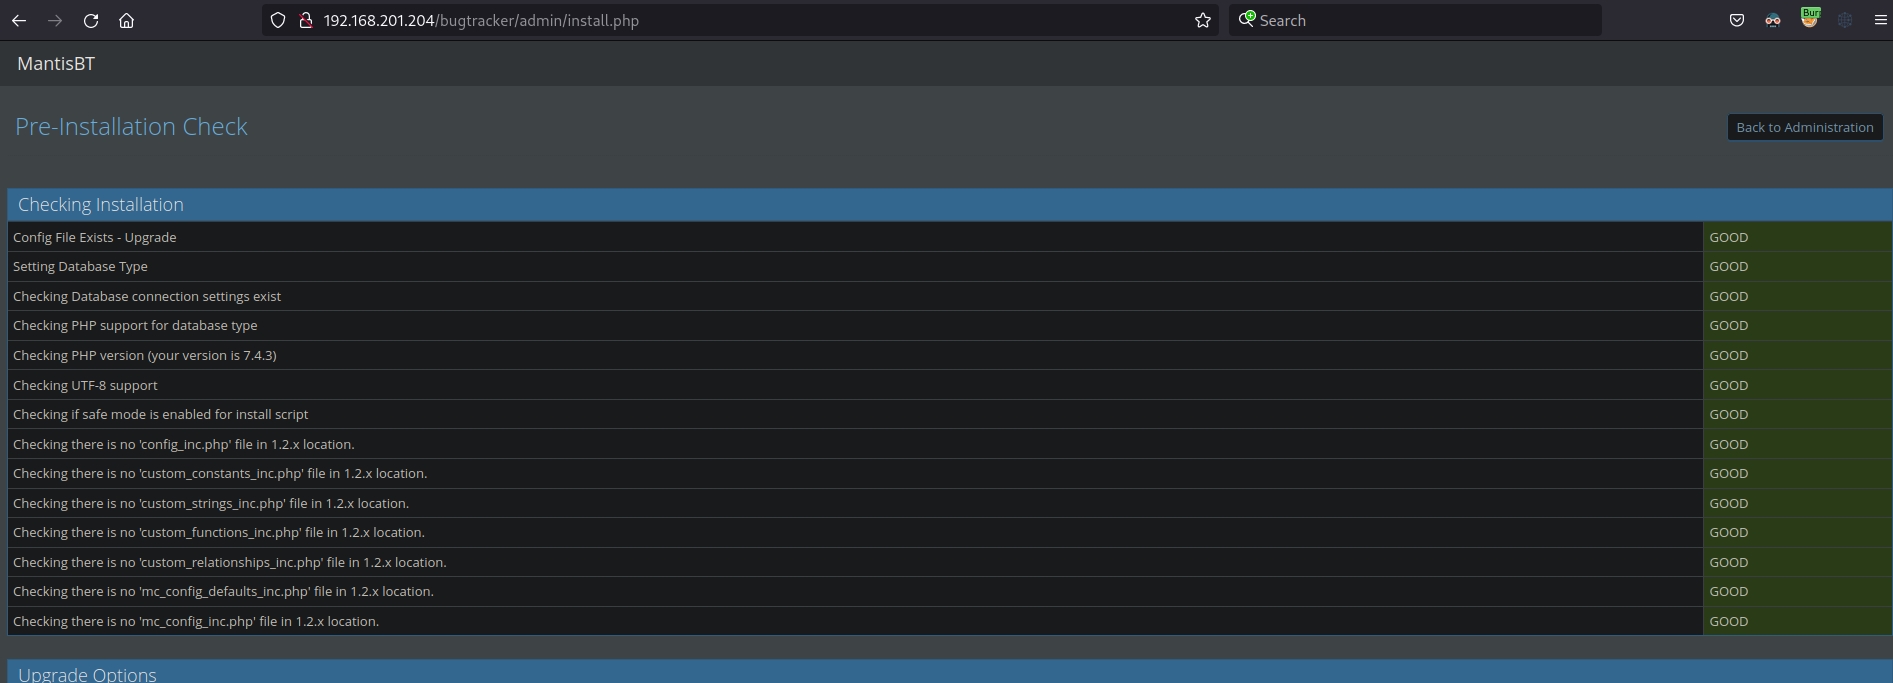
Task: Click the search engine magnifier icon
Action: point(1247,19)
